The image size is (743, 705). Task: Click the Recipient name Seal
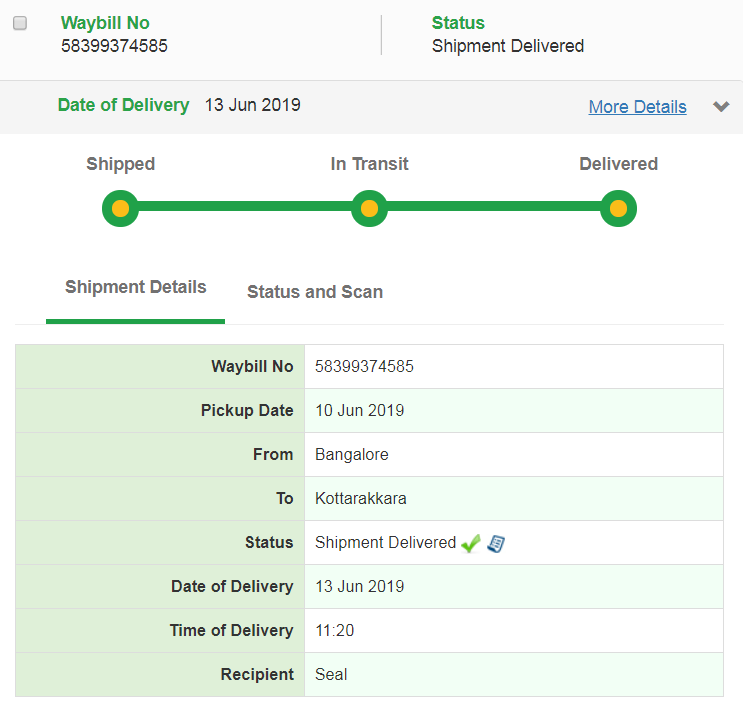[331, 675]
